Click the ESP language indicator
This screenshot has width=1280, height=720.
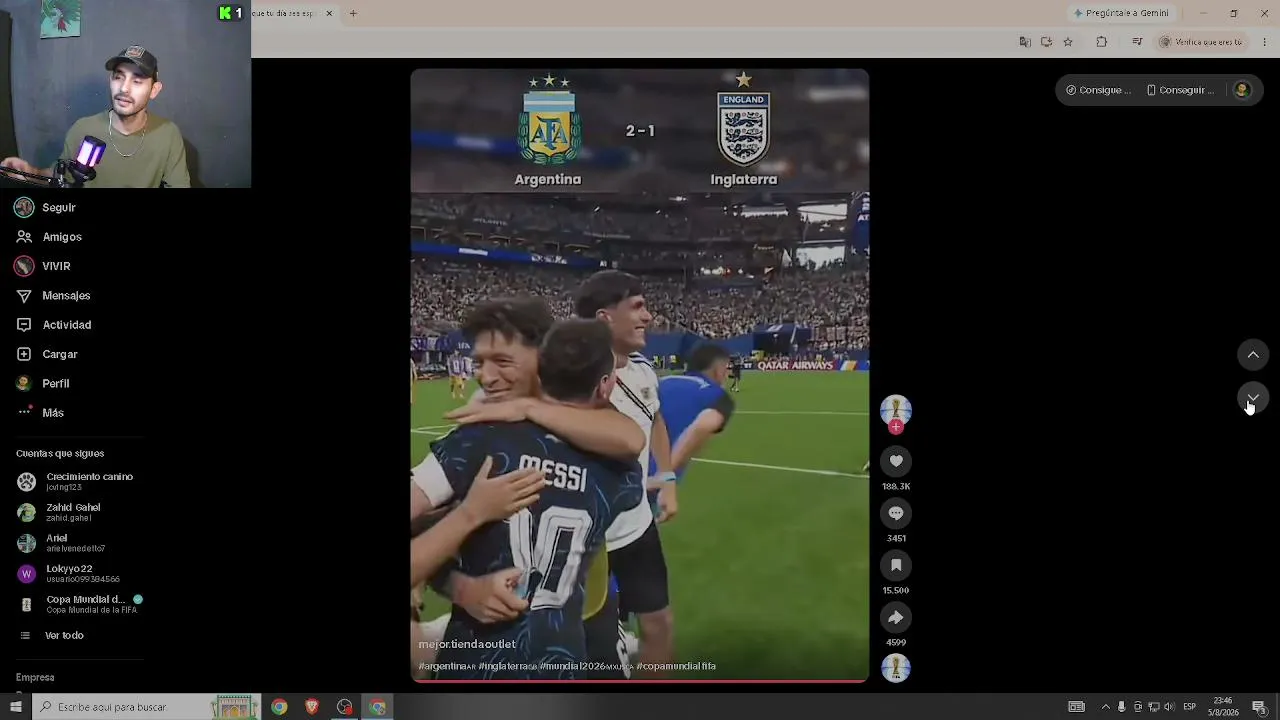tap(1189, 707)
